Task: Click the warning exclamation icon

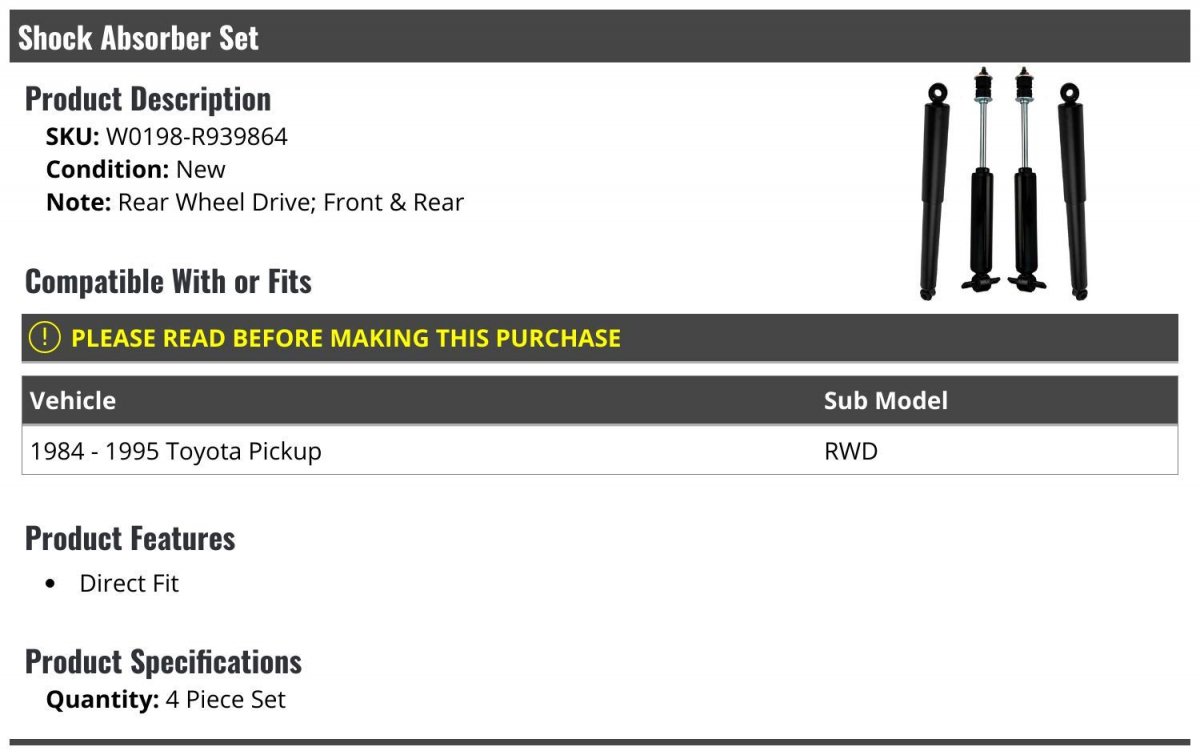Action: coord(45,338)
